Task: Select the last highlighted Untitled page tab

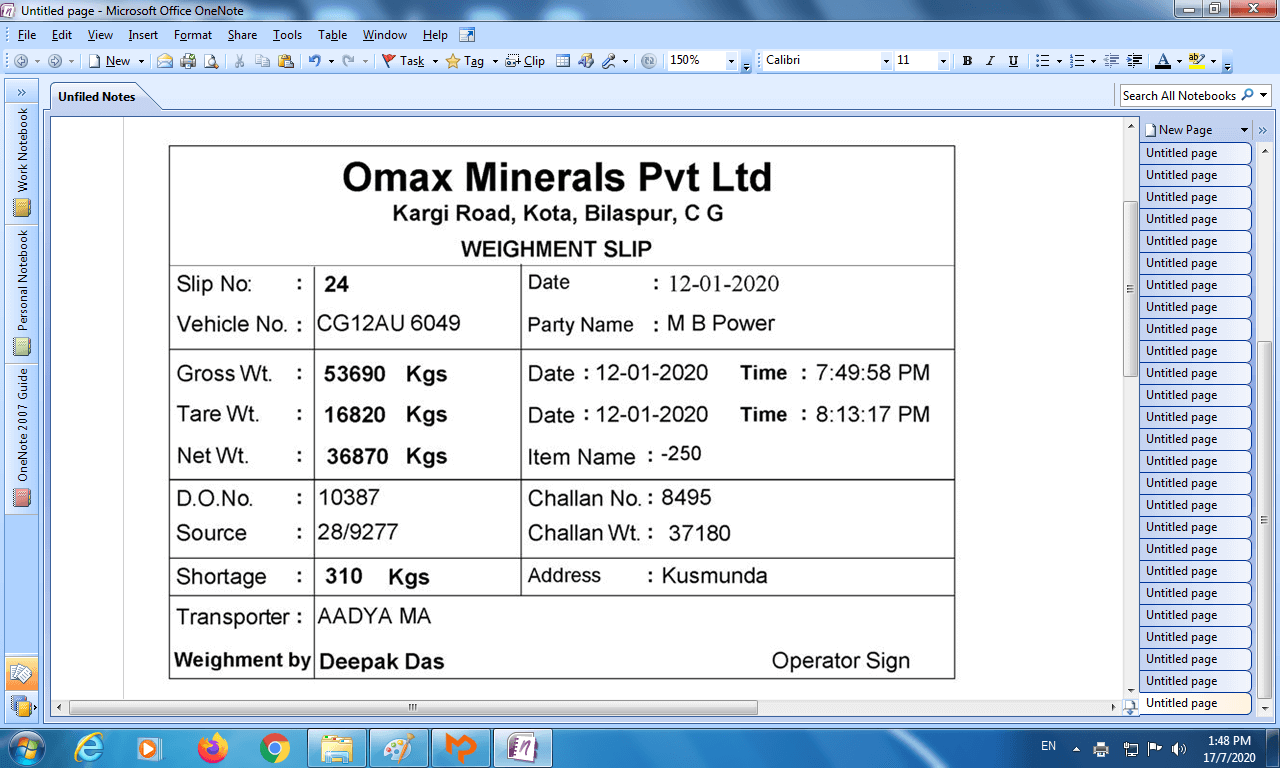Action: (1195, 703)
